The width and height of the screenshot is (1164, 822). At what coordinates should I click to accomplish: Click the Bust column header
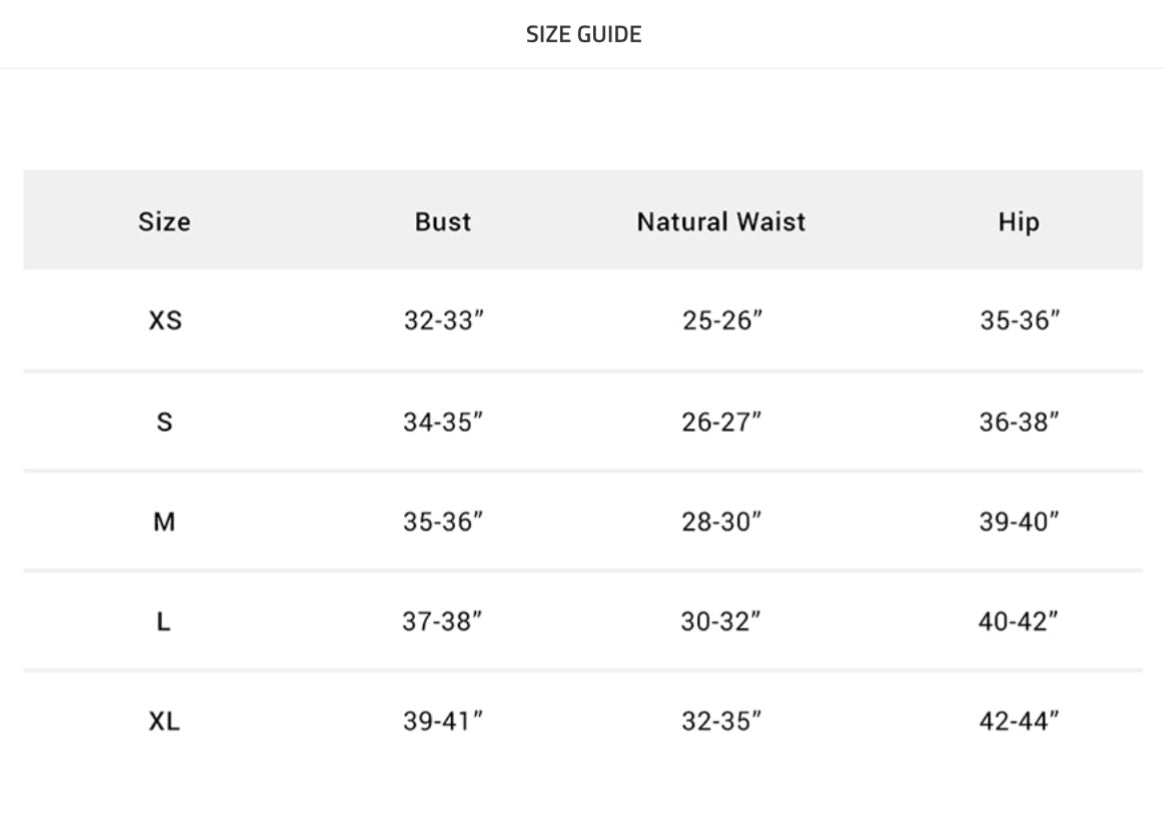coord(443,221)
